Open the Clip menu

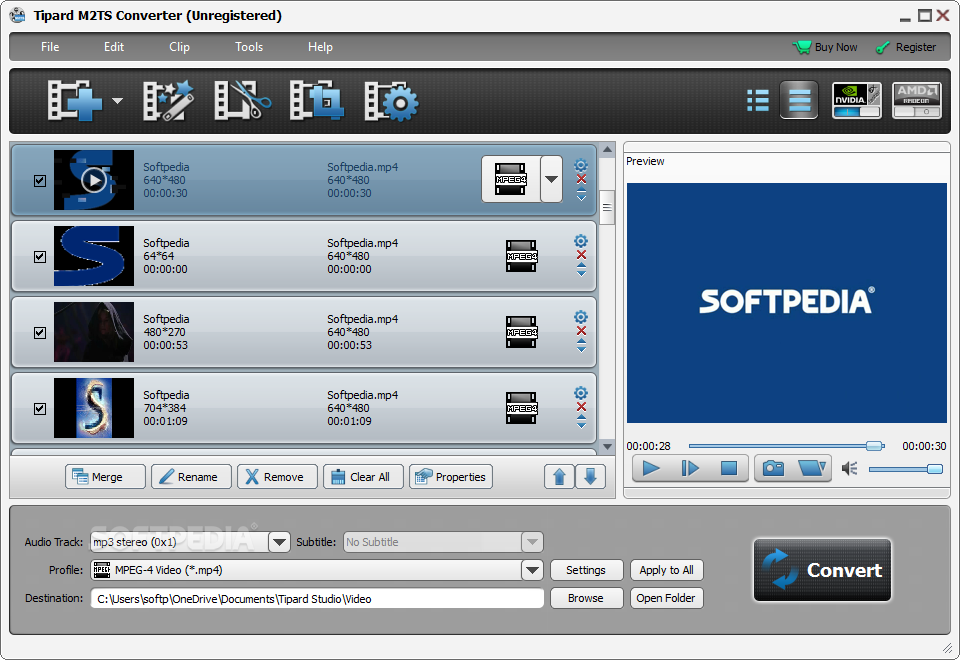pos(179,47)
